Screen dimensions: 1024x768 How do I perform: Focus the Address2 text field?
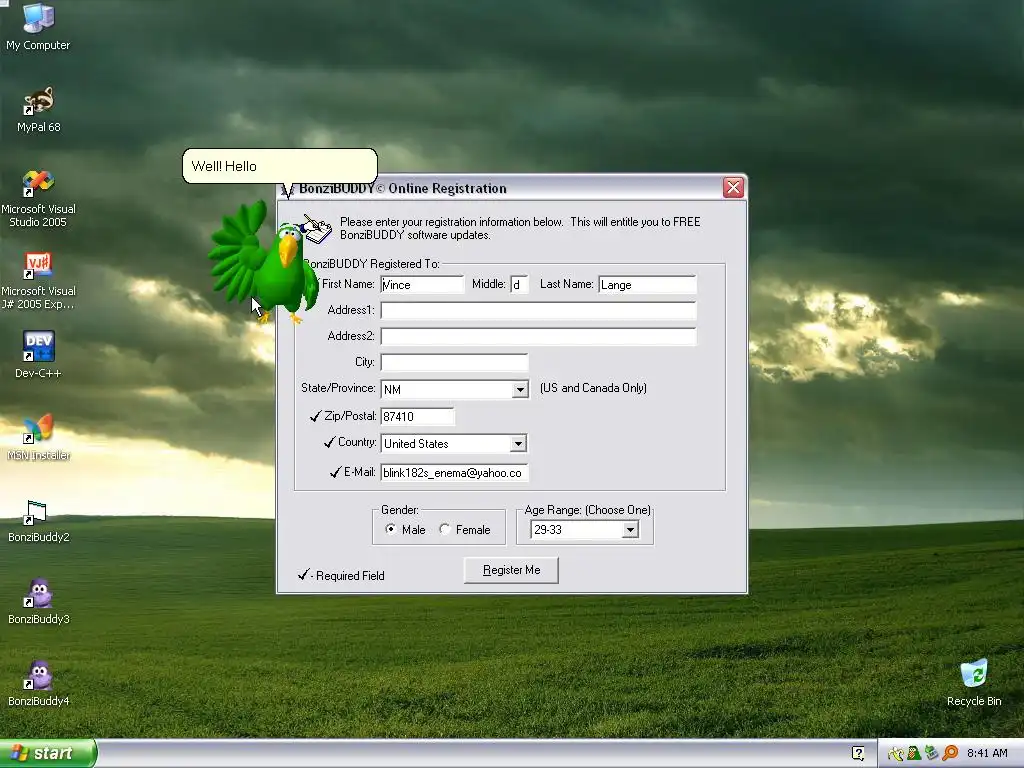(x=538, y=336)
